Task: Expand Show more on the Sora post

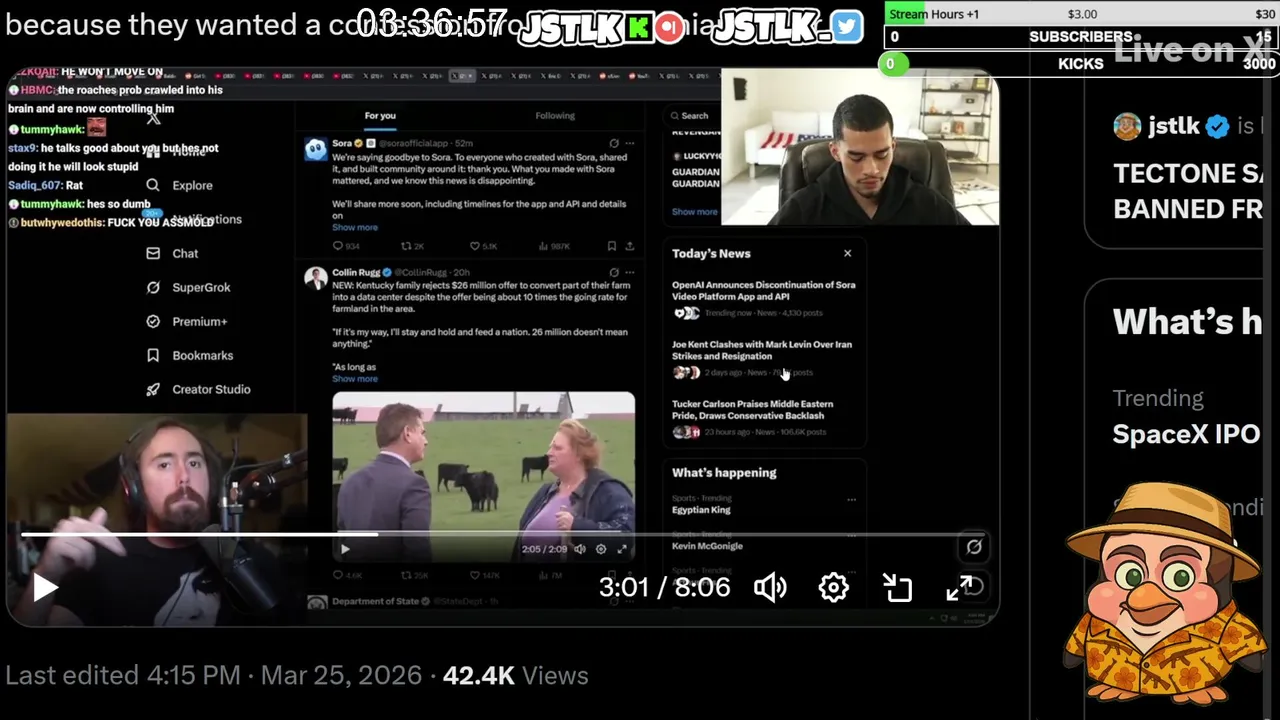Action: pyautogui.click(x=355, y=227)
